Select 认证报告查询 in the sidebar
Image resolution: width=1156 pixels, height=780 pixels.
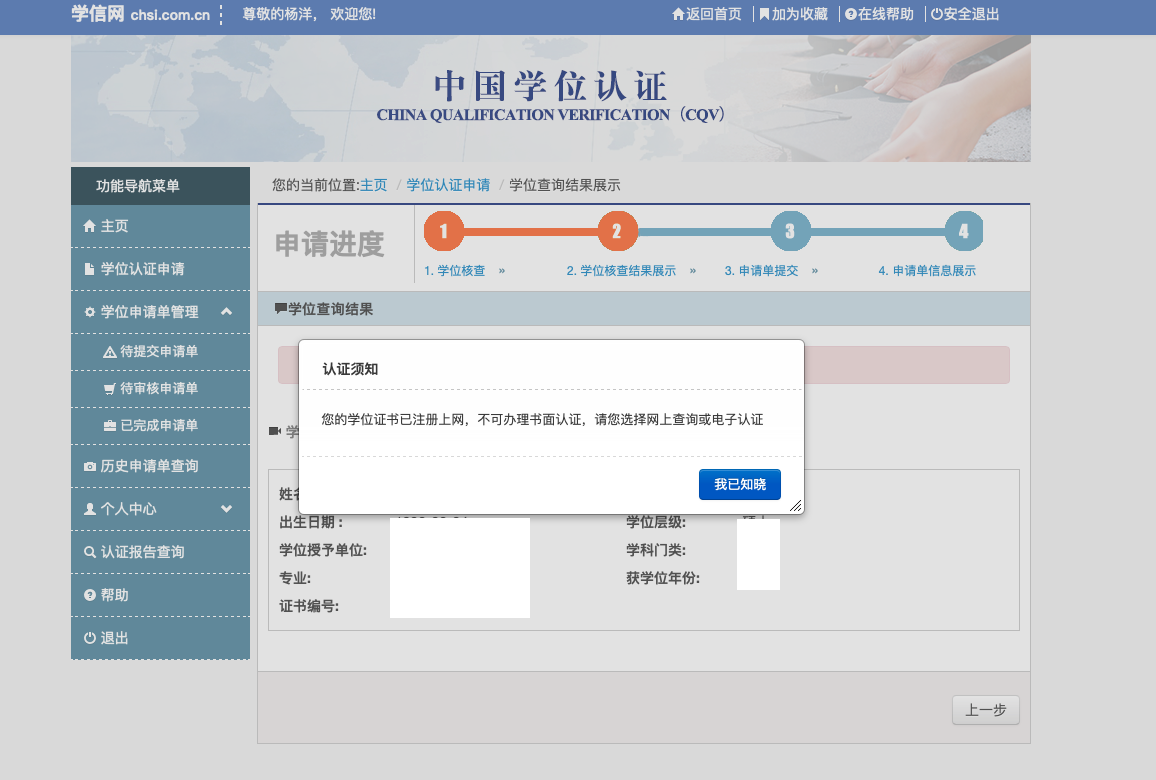(142, 552)
